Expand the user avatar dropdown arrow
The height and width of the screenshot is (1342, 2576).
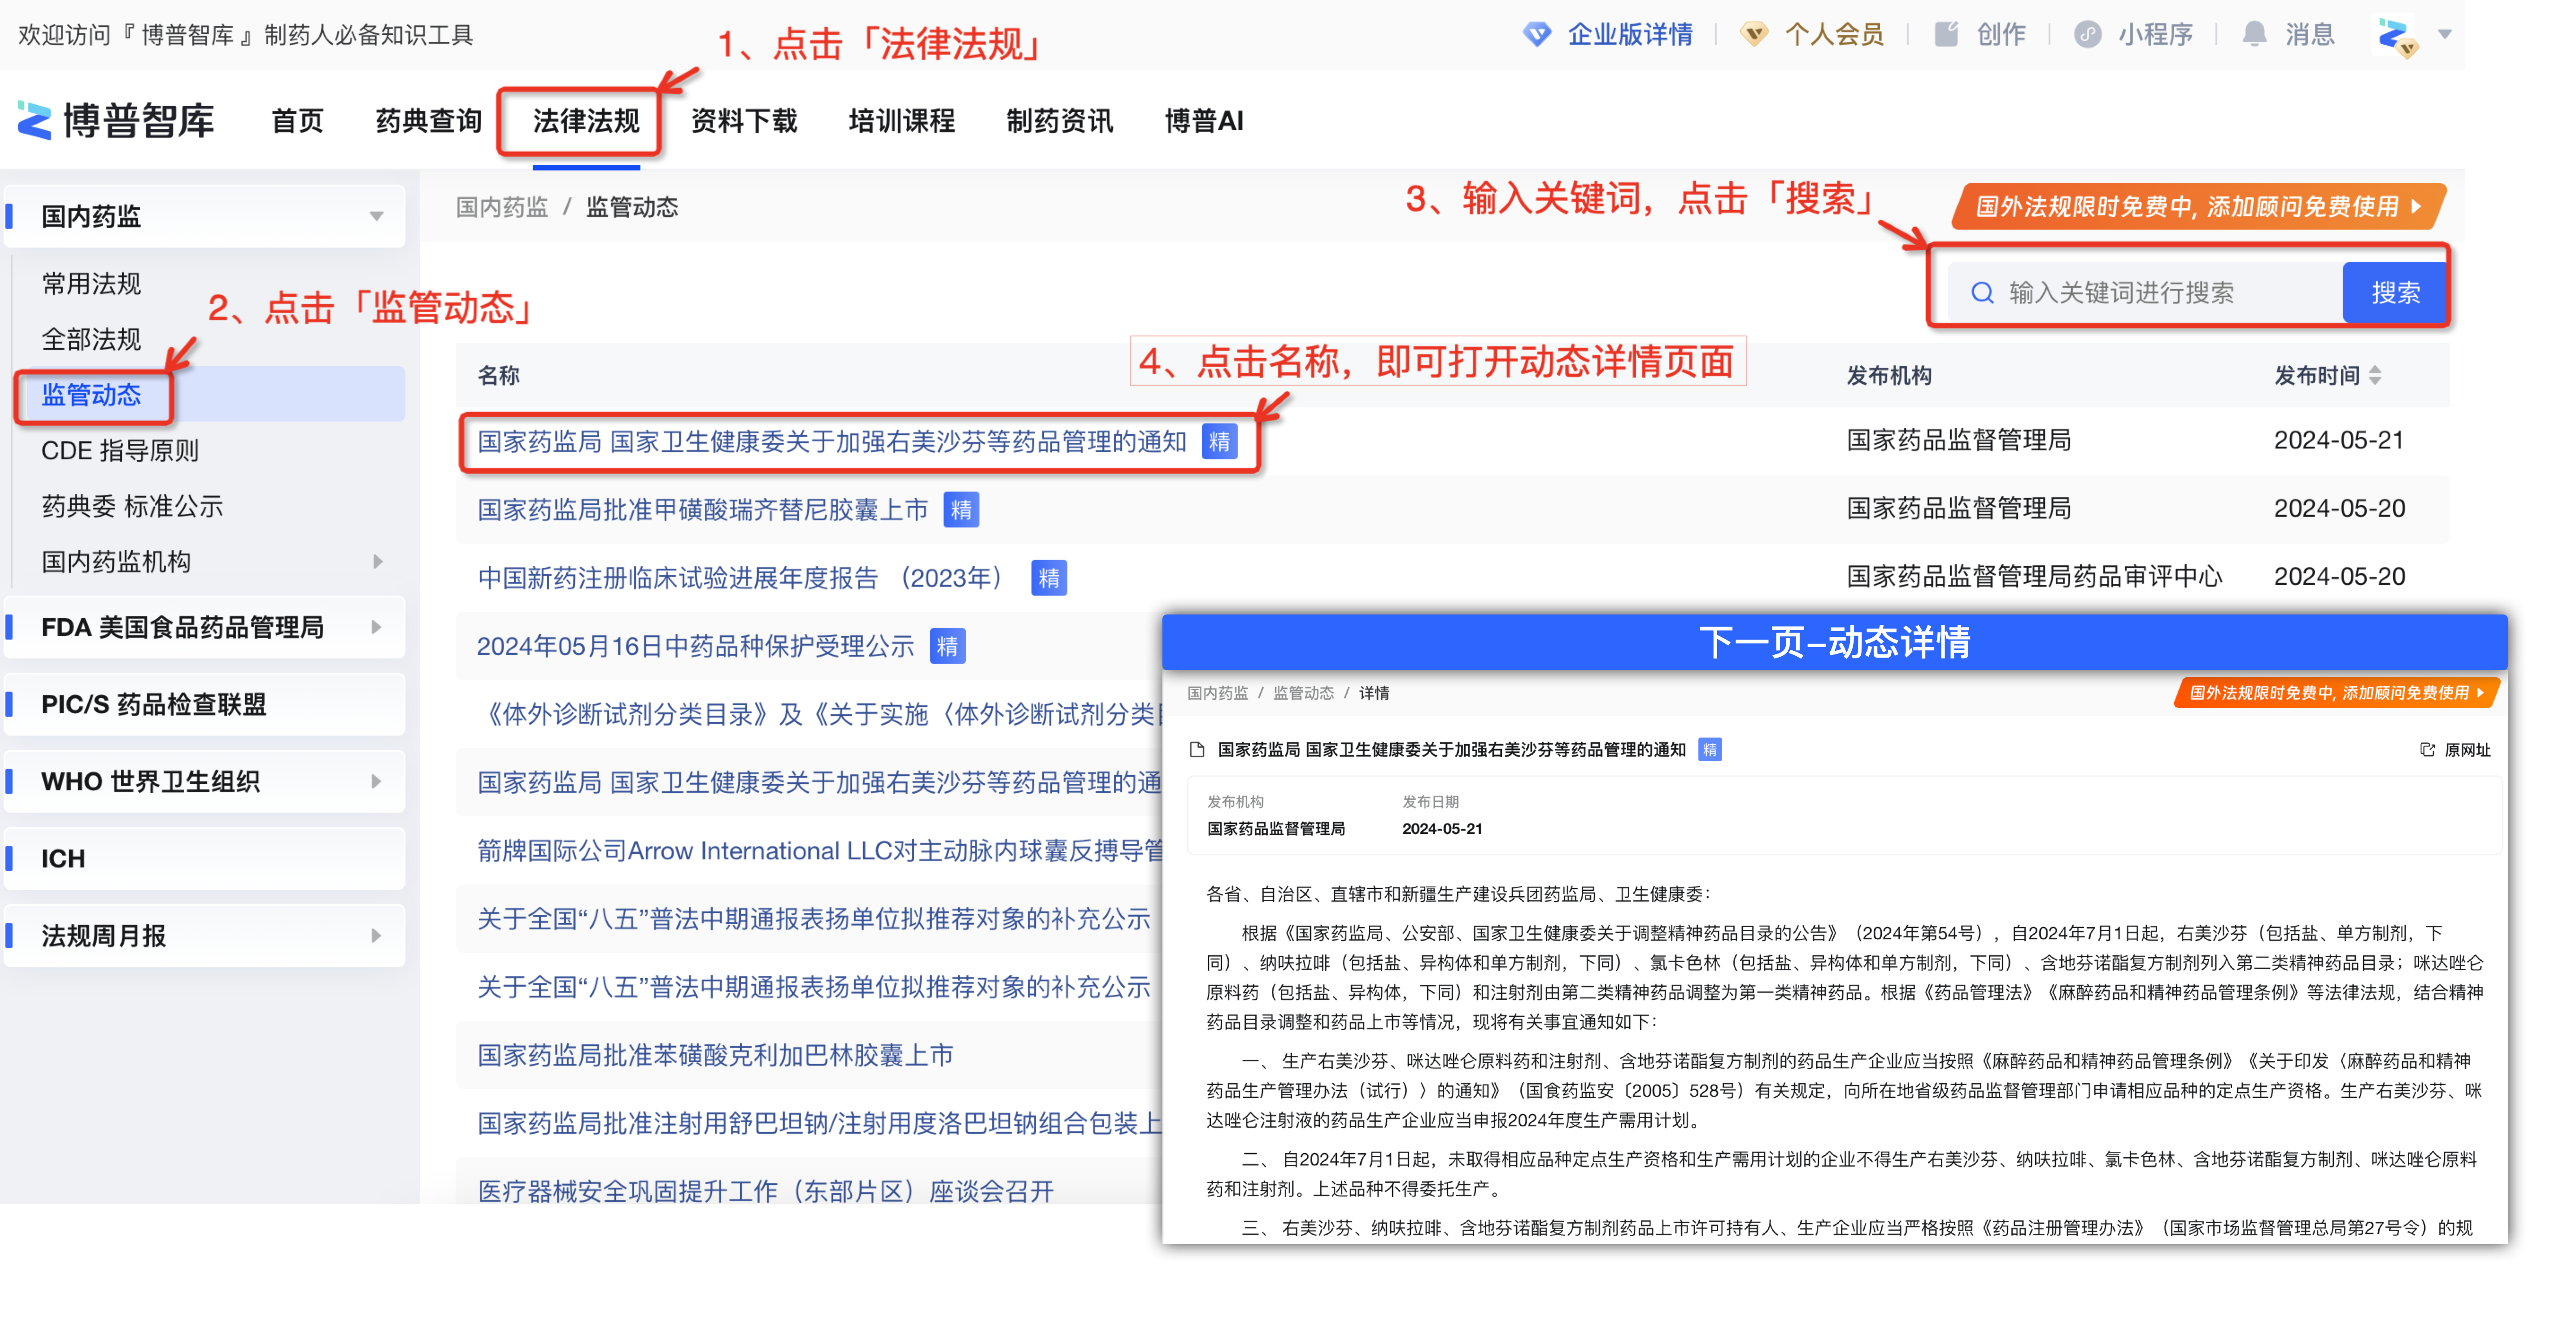click(2444, 35)
